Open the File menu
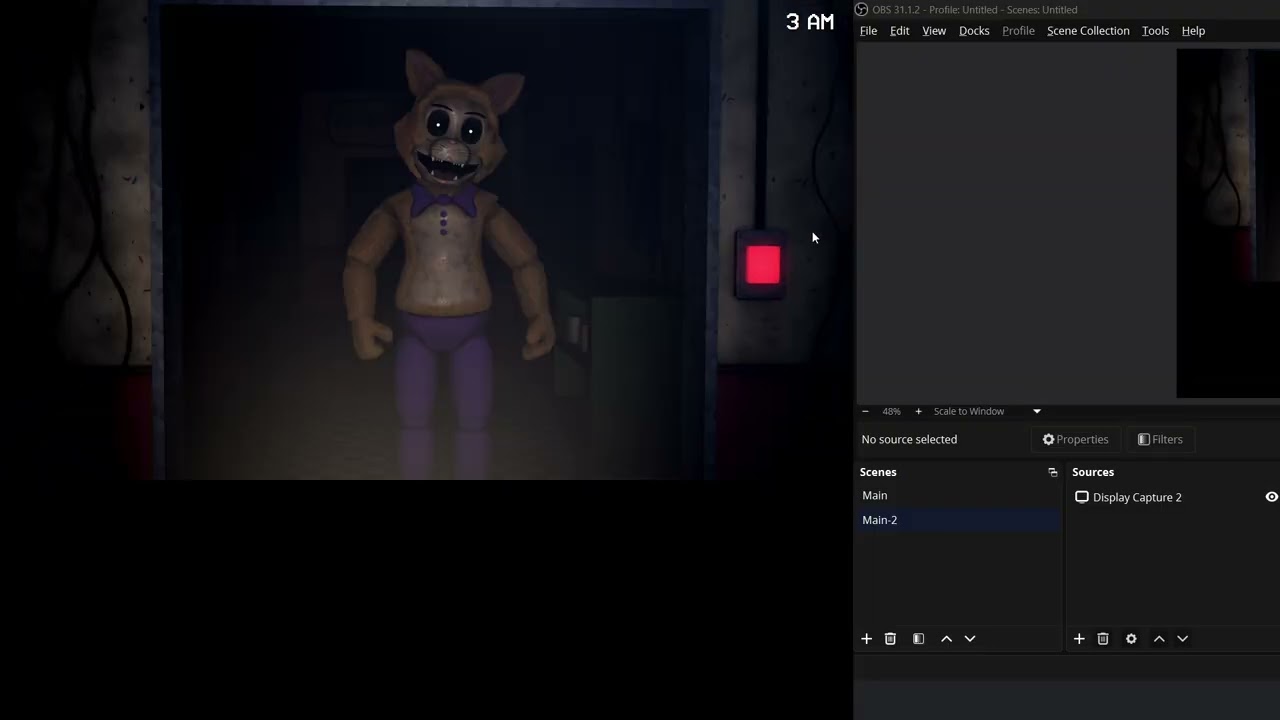1280x720 pixels. 868,31
